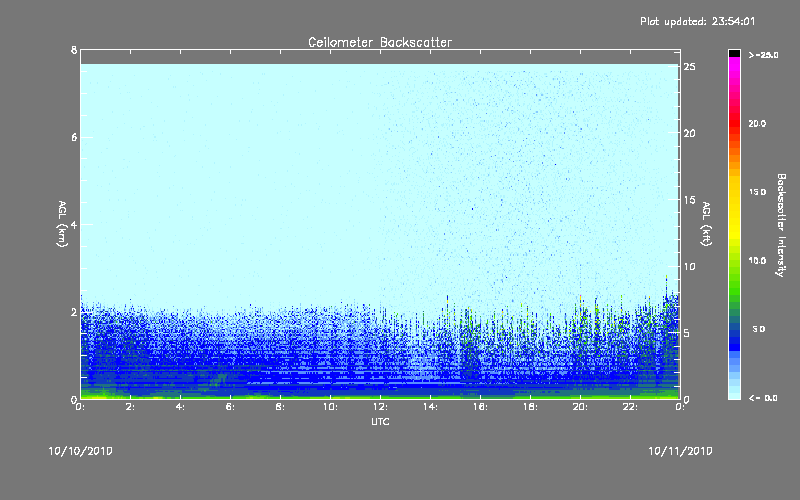800x500 pixels.
Task: Click the 2 tick on the km axis
Action: point(74,312)
